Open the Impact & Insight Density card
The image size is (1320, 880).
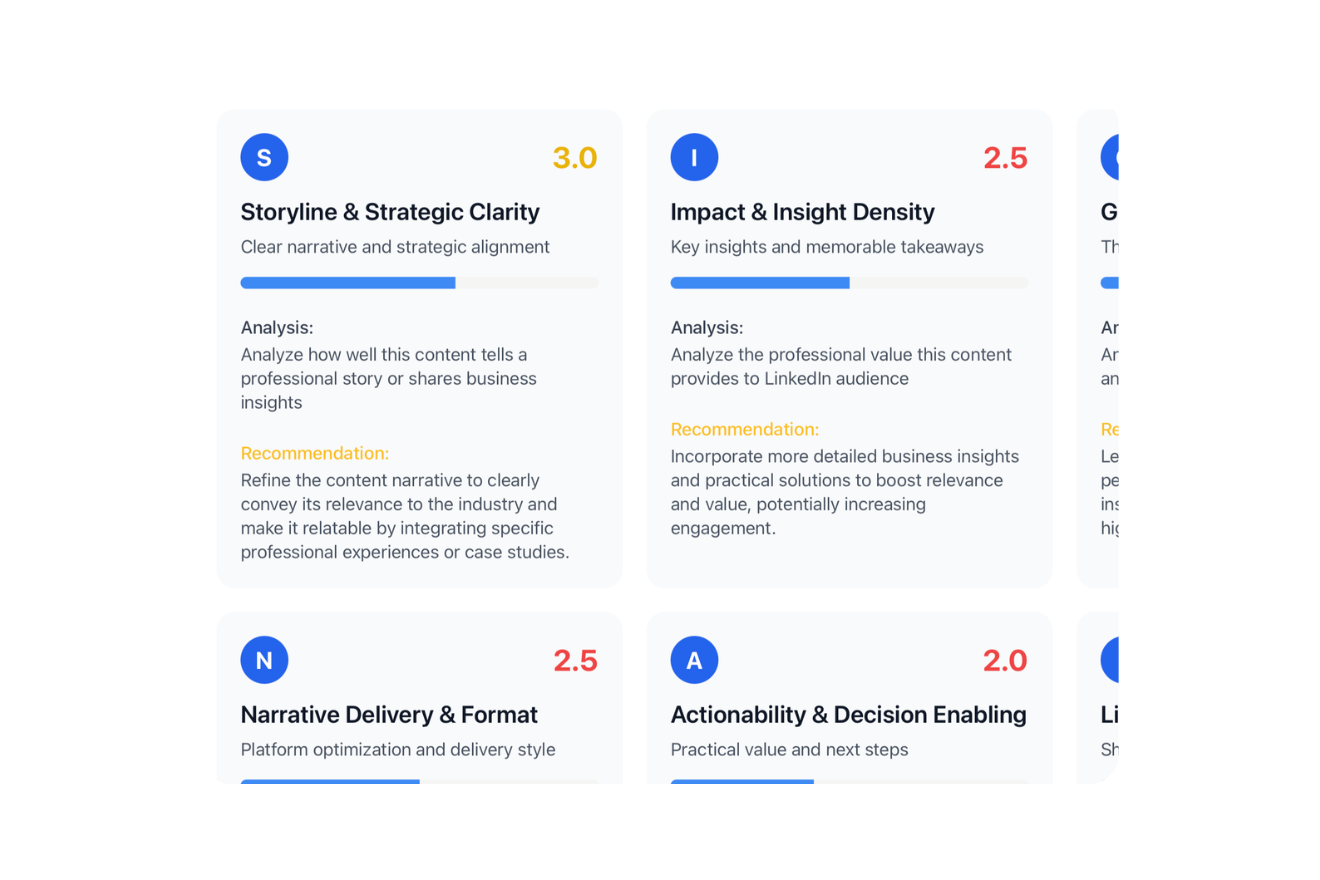(x=803, y=212)
